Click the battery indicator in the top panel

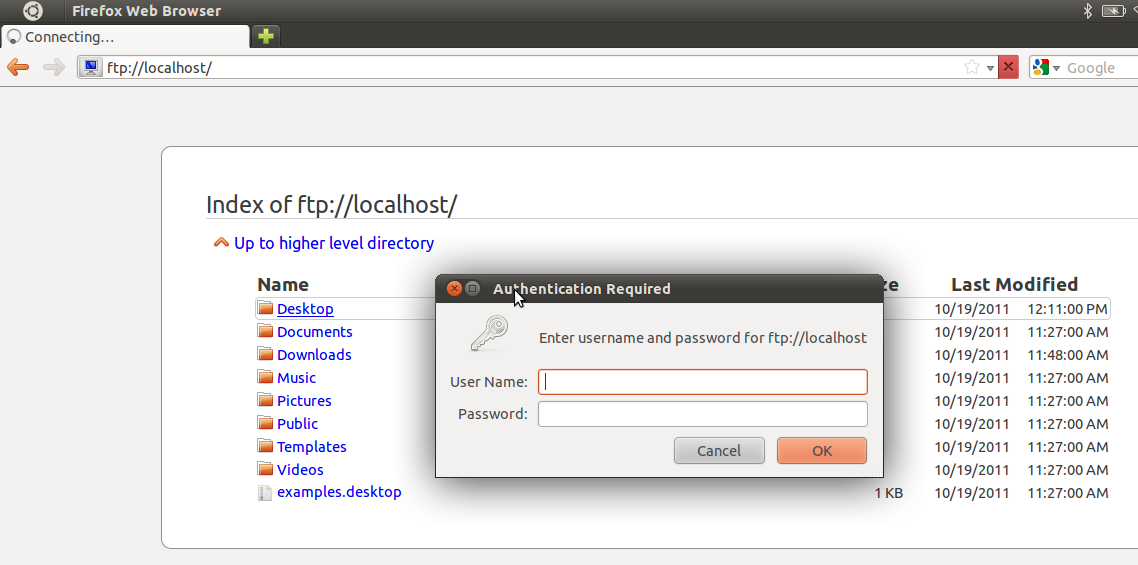pyautogui.click(x=1113, y=11)
